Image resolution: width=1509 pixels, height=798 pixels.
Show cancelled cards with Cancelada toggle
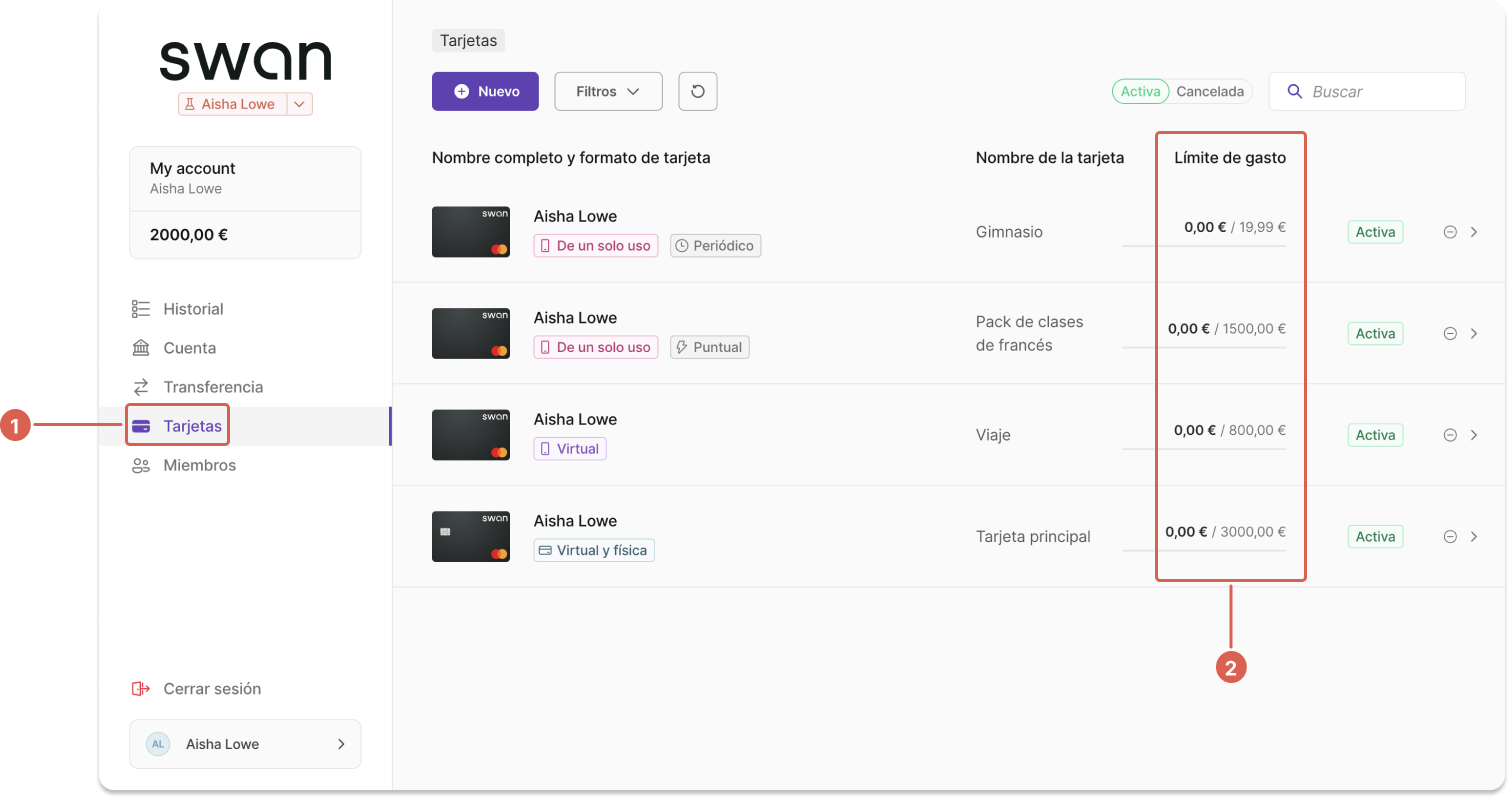[x=1210, y=91]
